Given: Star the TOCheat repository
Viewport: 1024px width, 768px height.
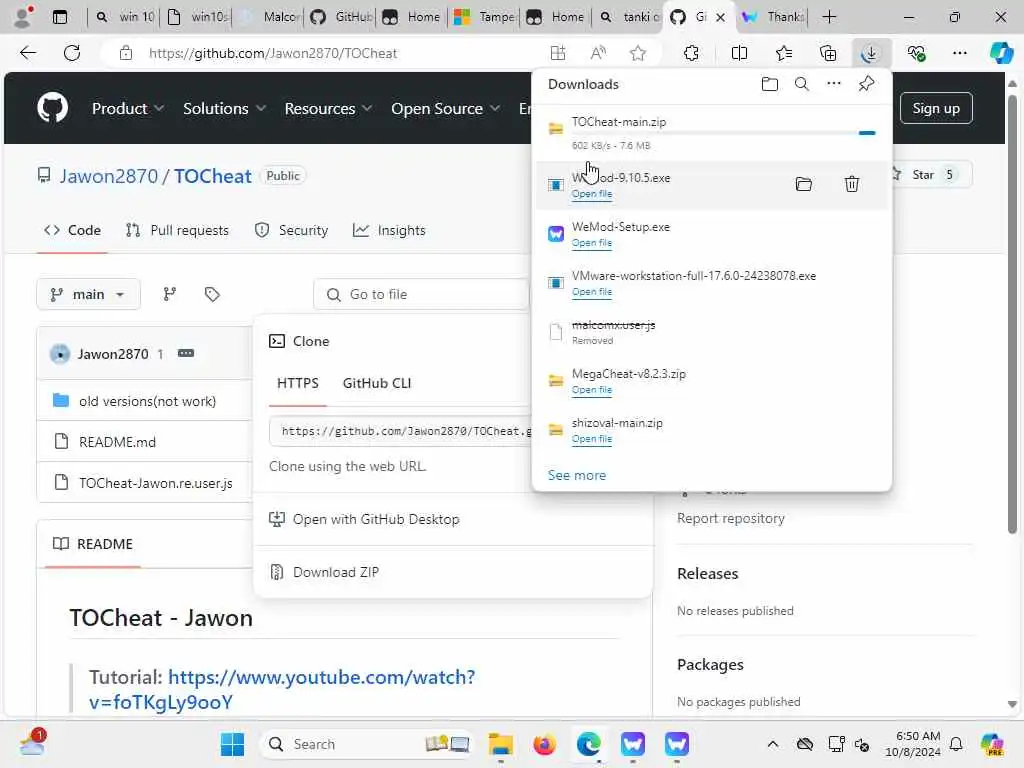Looking at the screenshot, I should coord(930,175).
